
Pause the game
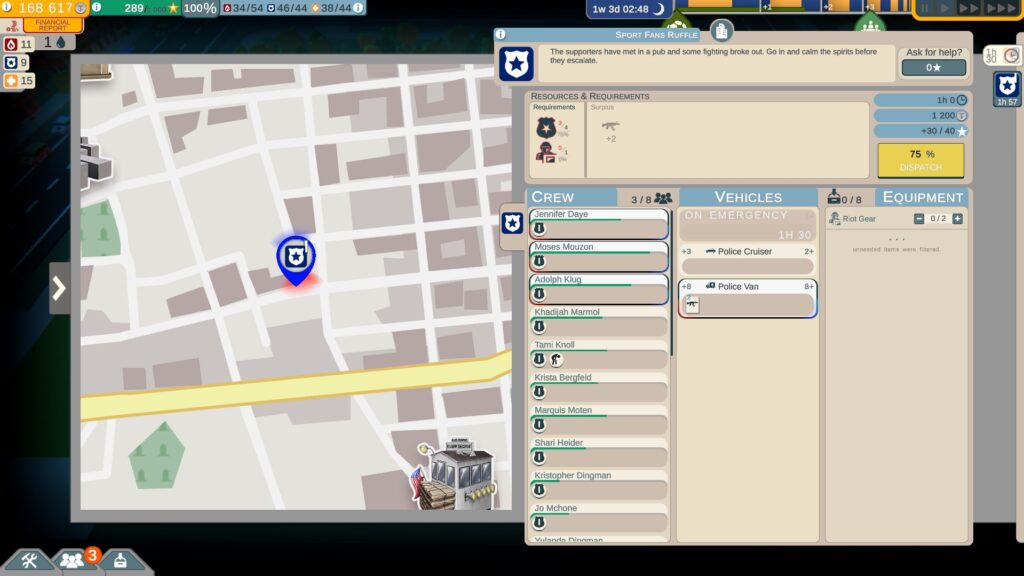pos(925,8)
